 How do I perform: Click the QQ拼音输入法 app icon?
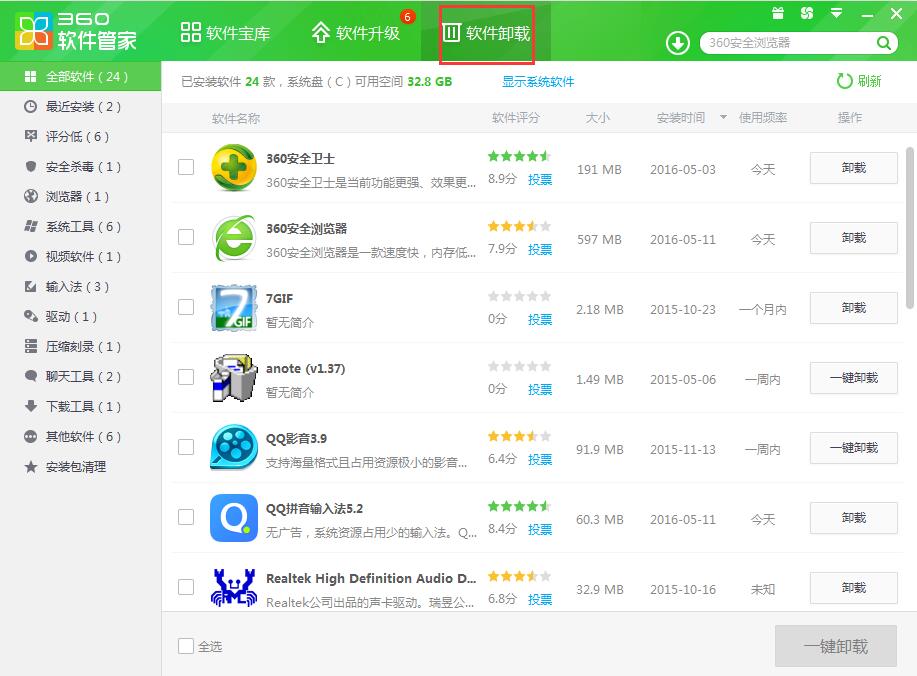234,518
